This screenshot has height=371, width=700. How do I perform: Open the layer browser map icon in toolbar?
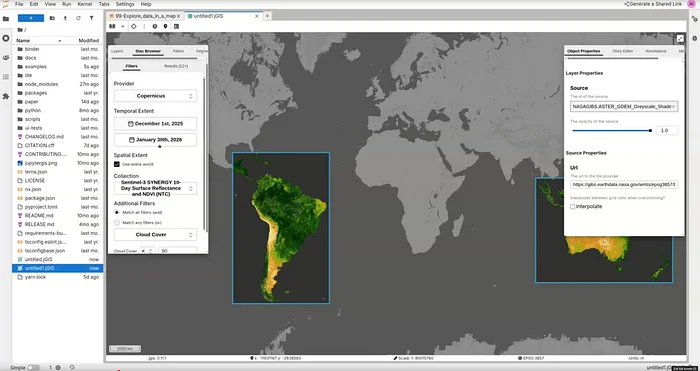point(112,26)
